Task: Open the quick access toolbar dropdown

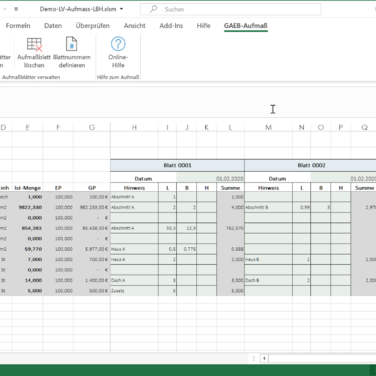Action: pyautogui.click(x=16, y=9)
